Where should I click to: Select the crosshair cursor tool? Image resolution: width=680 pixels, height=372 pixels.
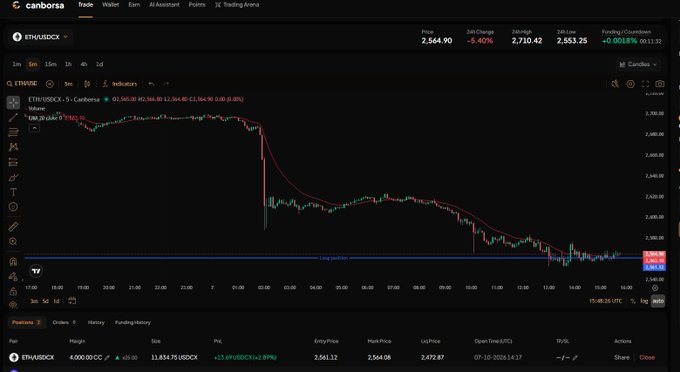coord(13,103)
